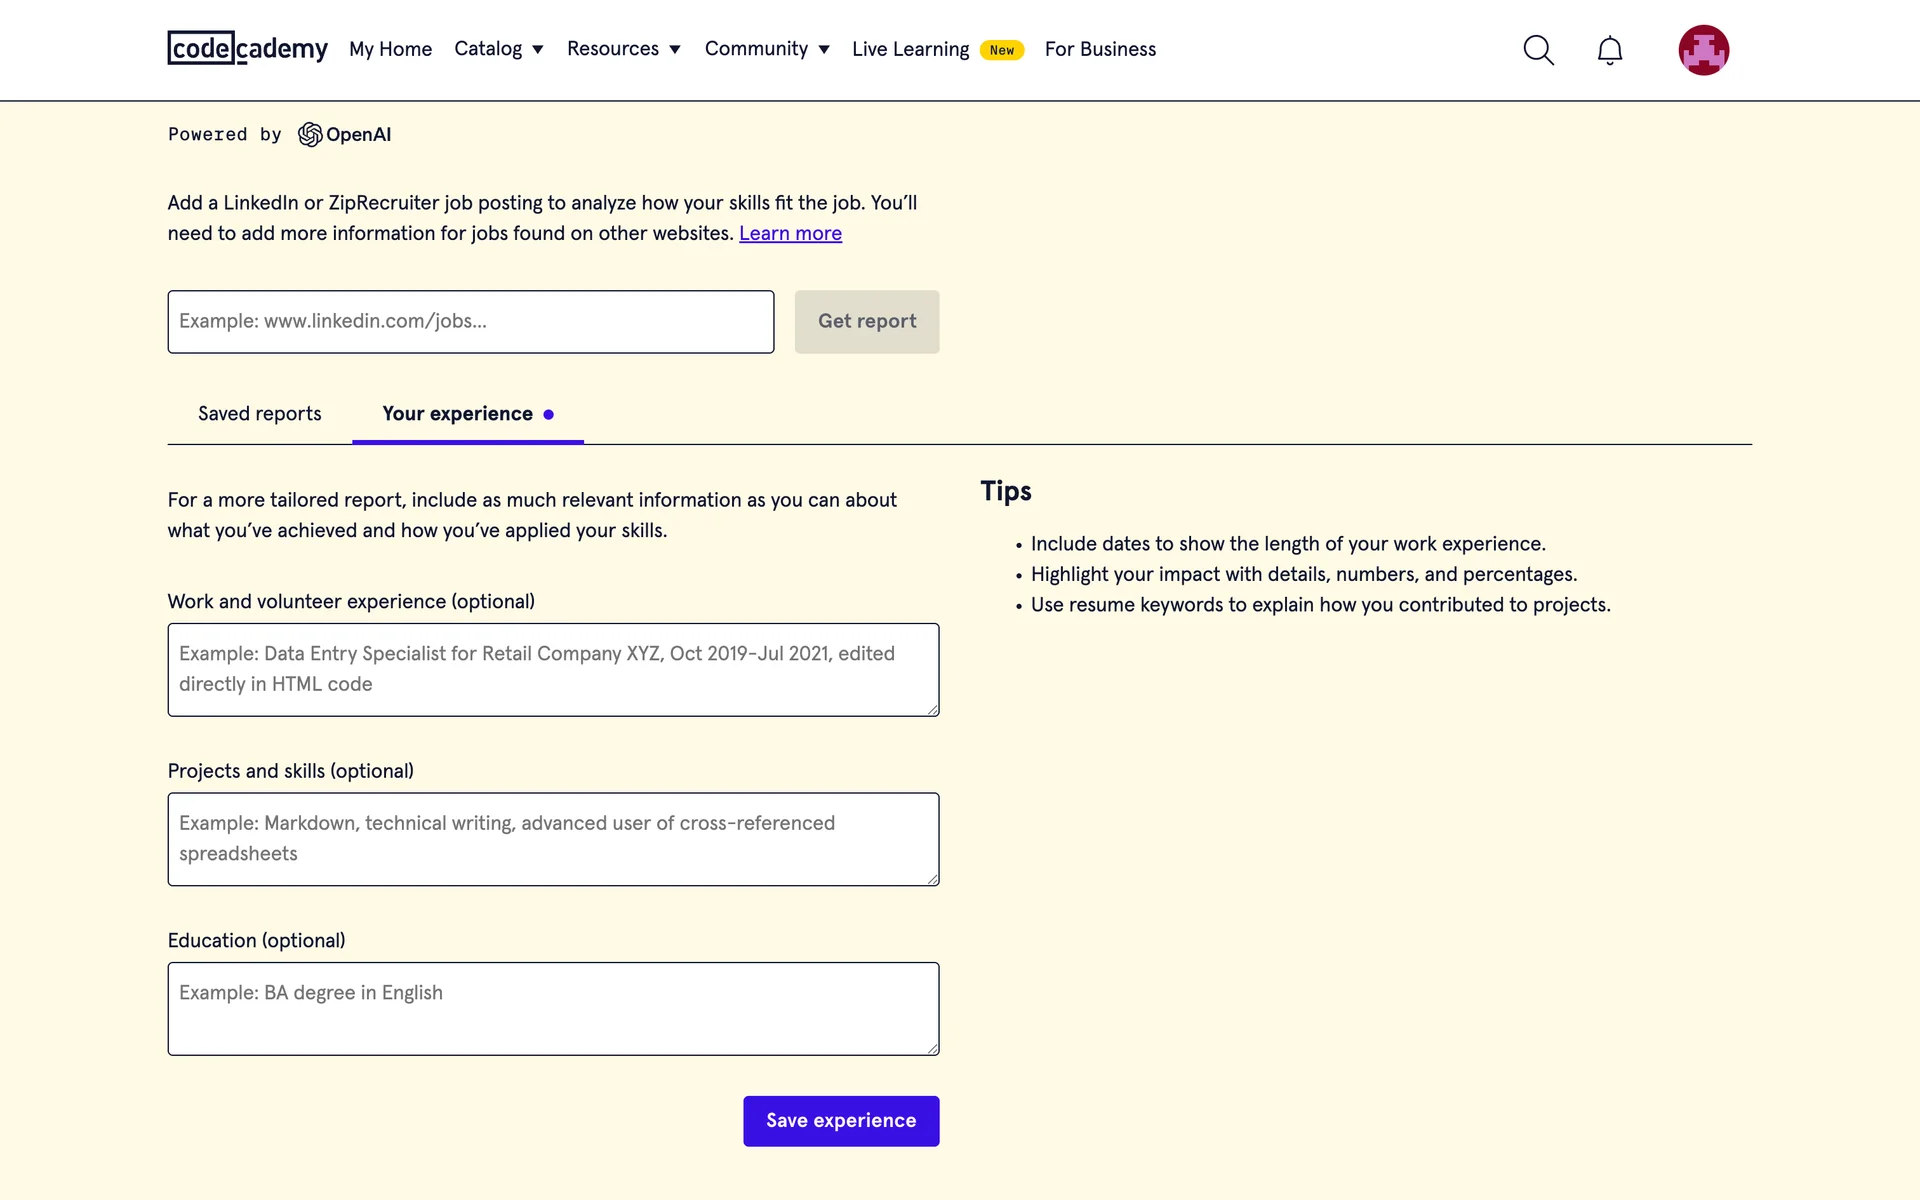Click the resize handle on the Education field
Image resolution: width=1920 pixels, height=1200 pixels.
932,1048
